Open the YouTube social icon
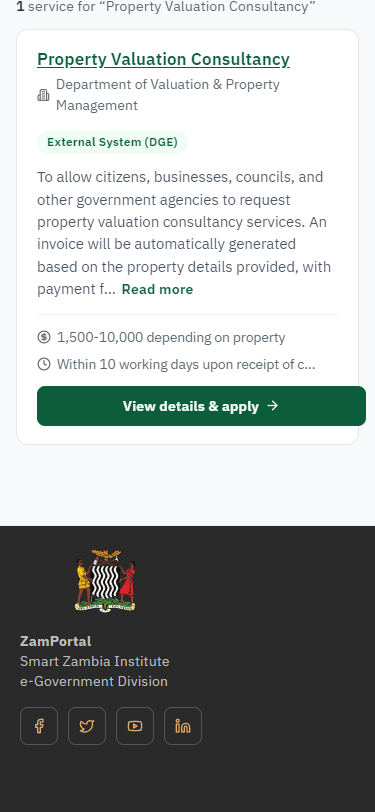 135,726
